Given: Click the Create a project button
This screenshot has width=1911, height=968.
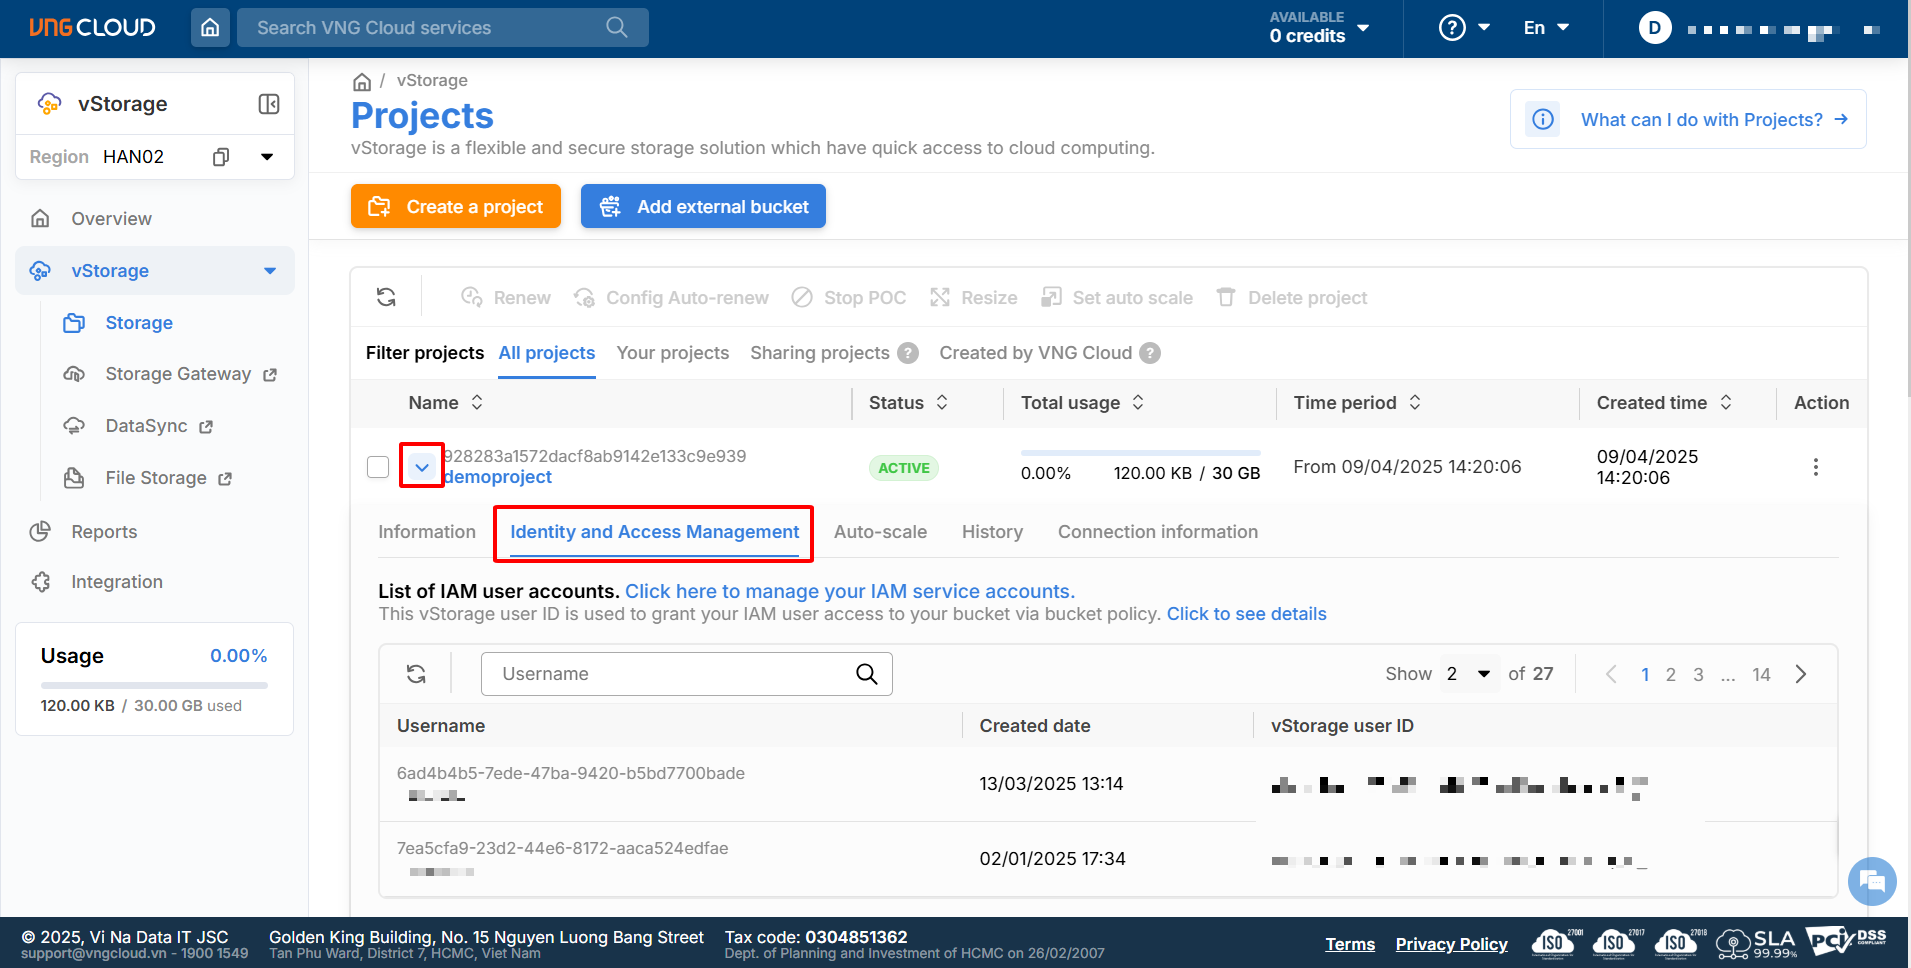Looking at the screenshot, I should pyautogui.click(x=456, y=207).
